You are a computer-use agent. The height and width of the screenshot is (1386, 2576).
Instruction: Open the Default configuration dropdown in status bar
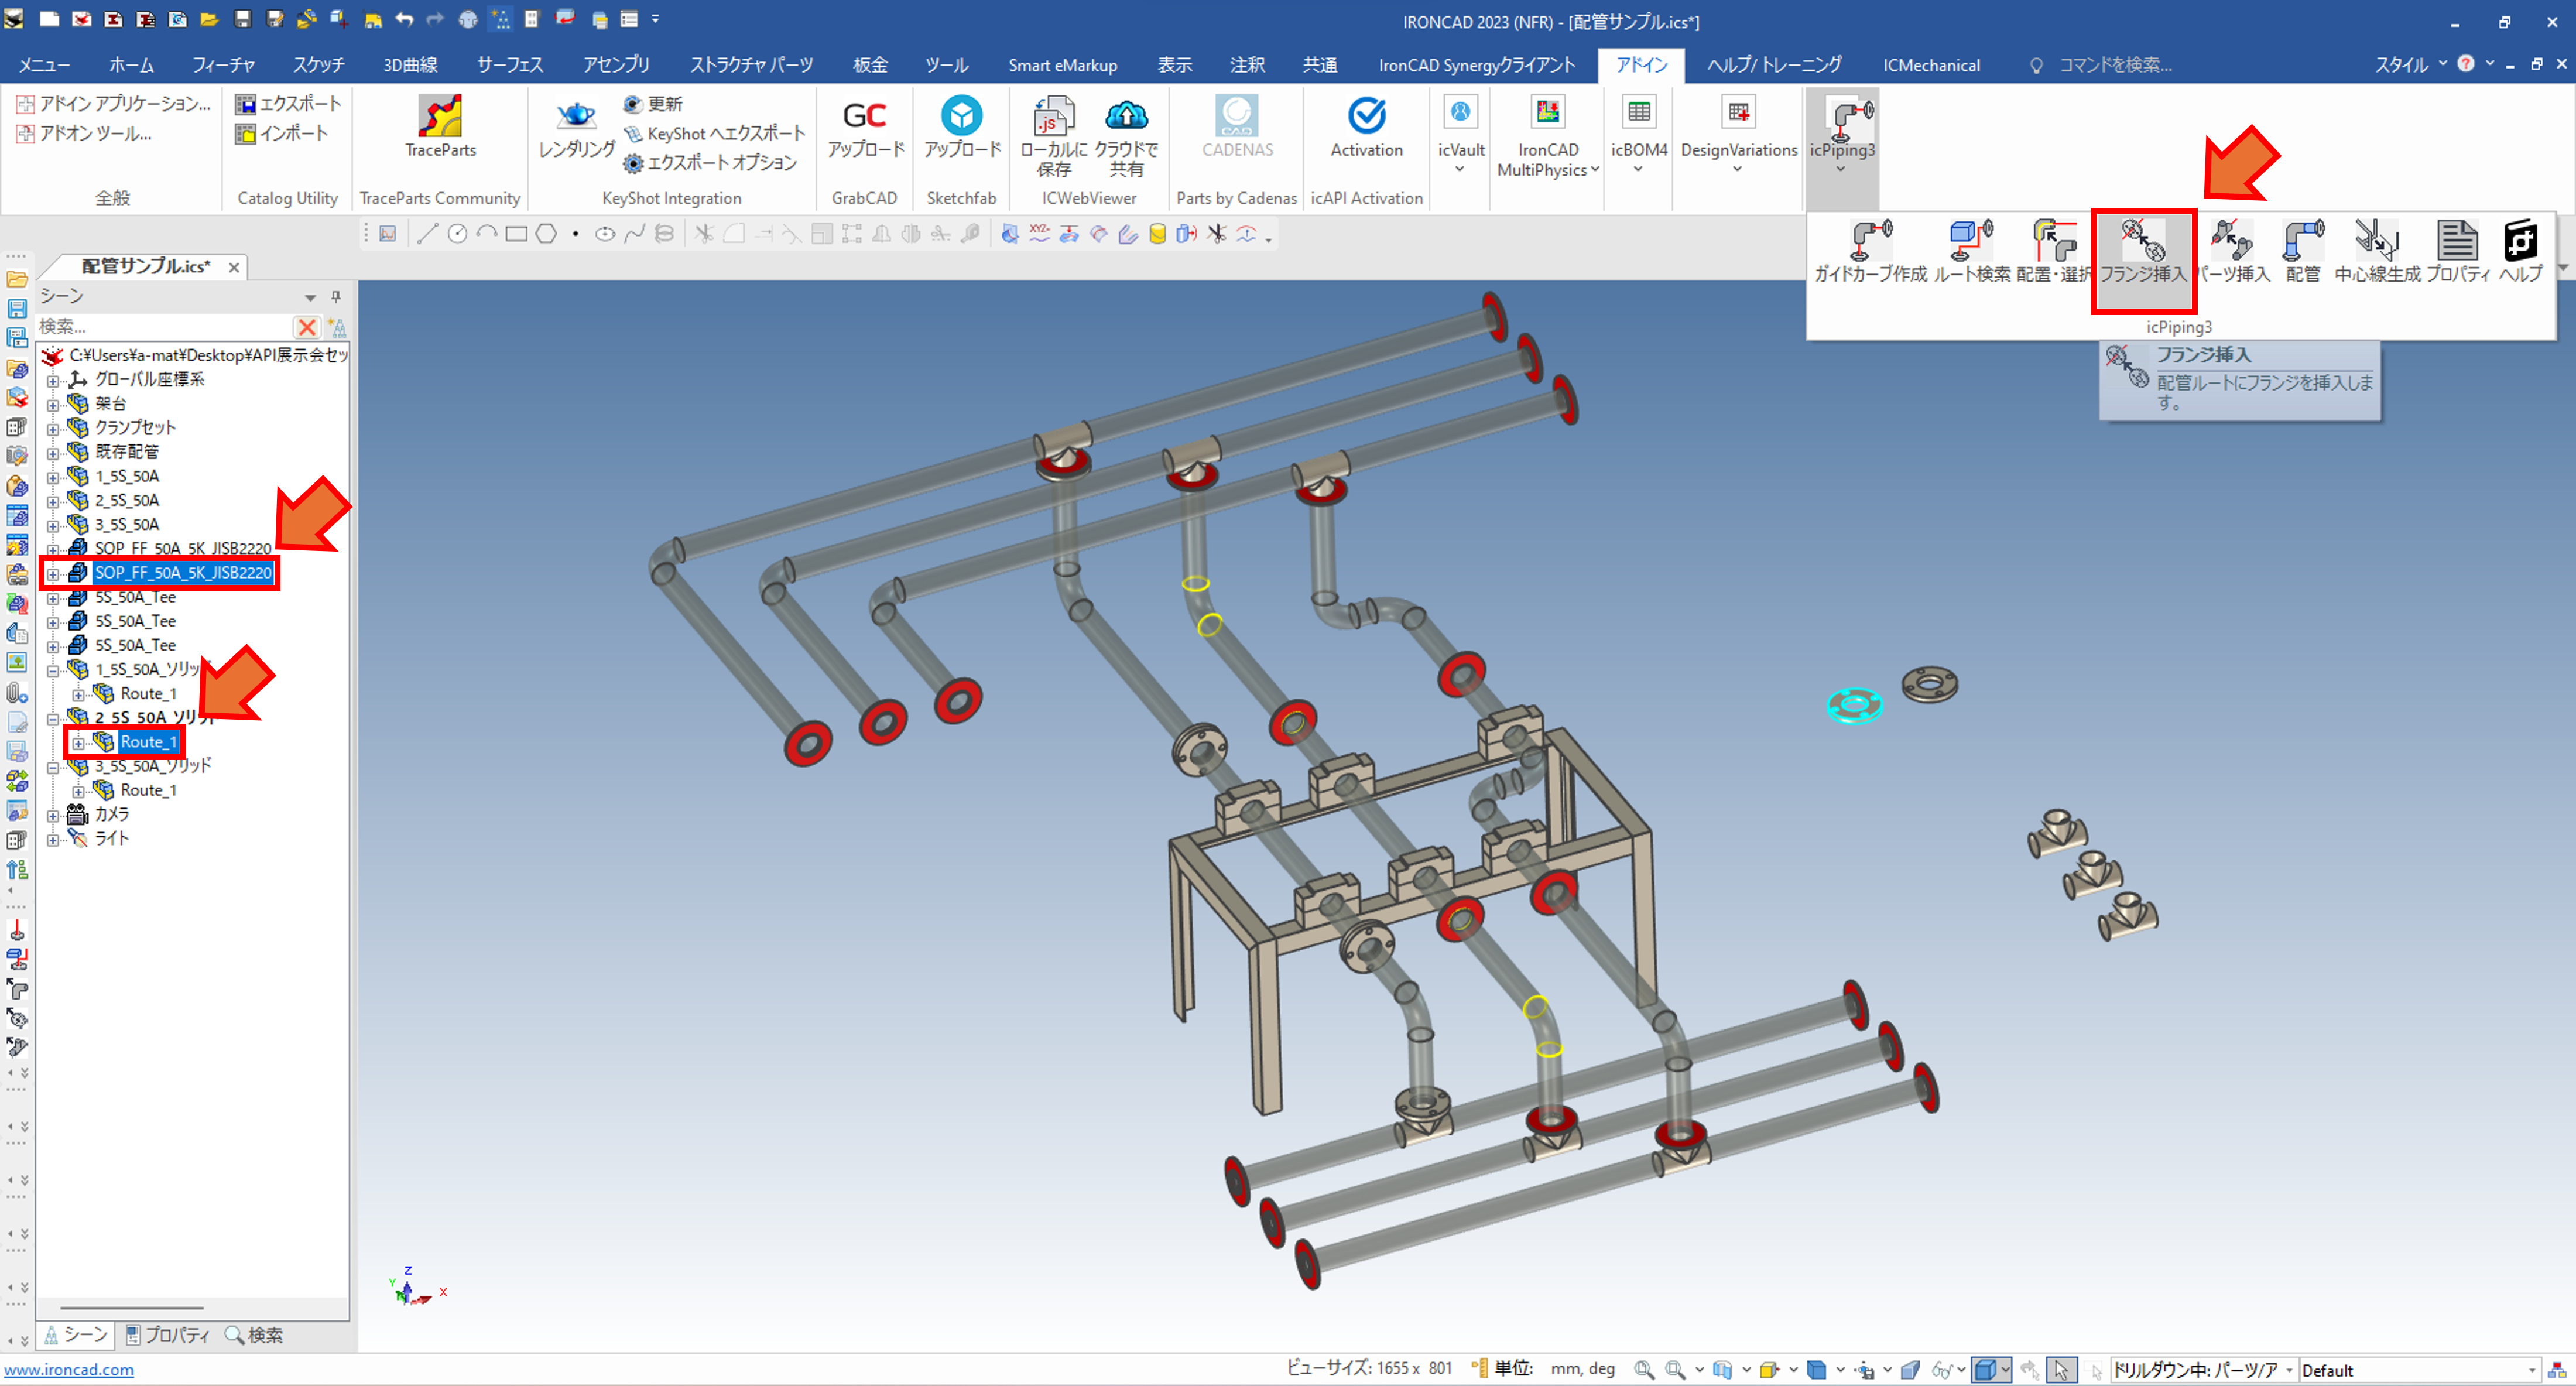click(2531, 1370)
